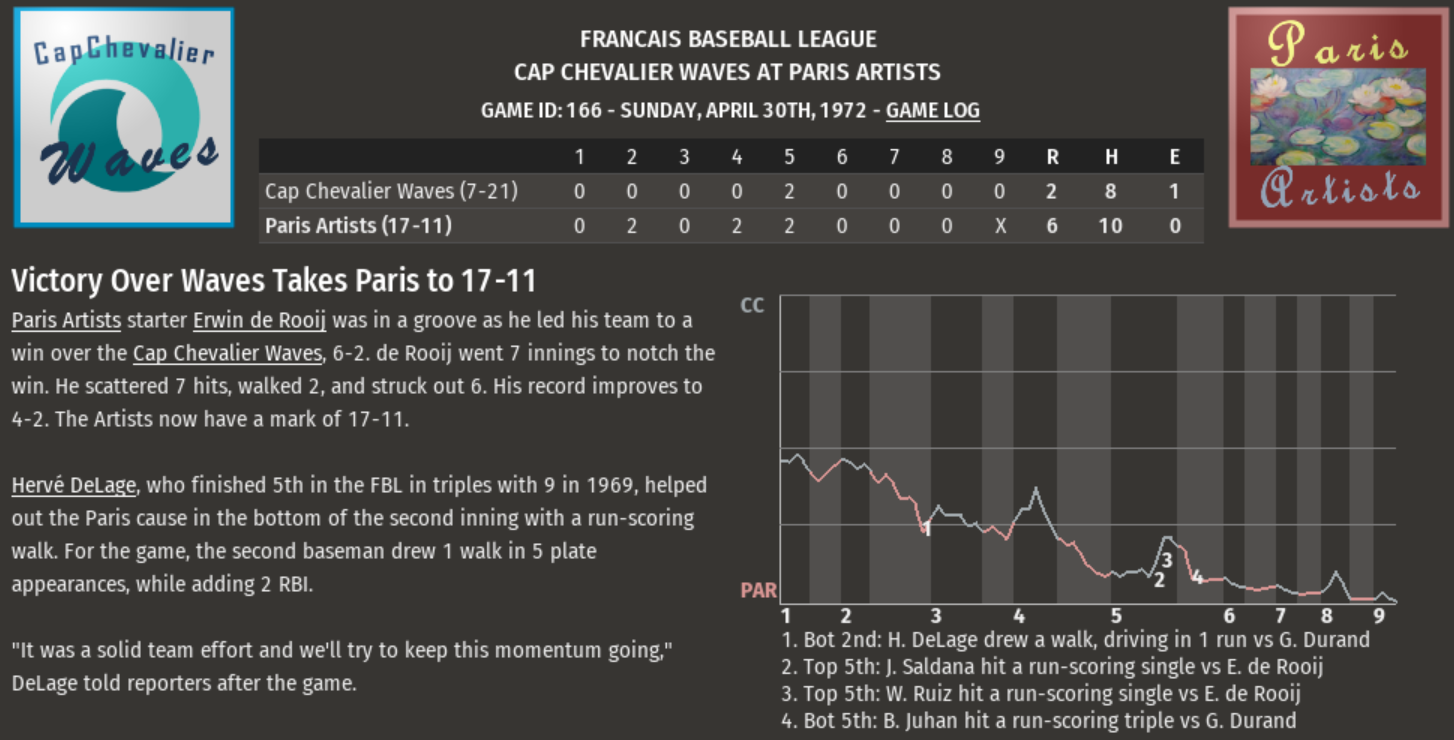Viewport: 1454px width, 740px height.
Task: Click the article headline about Paris reaching 17-11
Action: (274, 281)
